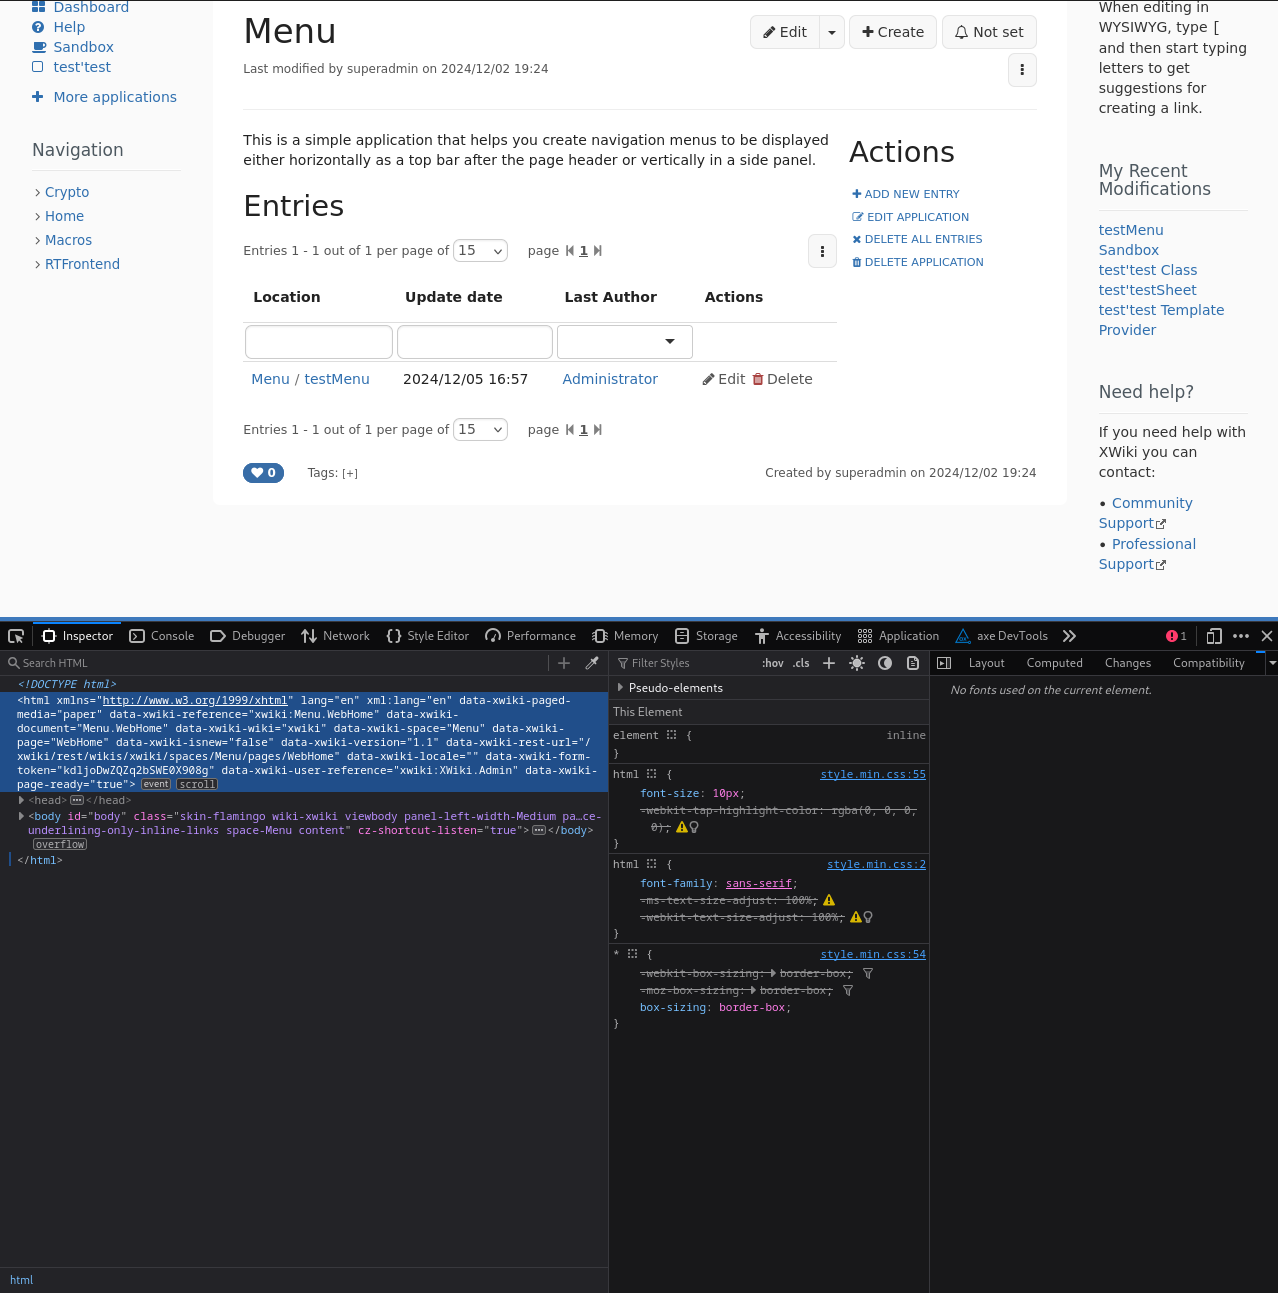Open Administrator author link

[610, 379]
